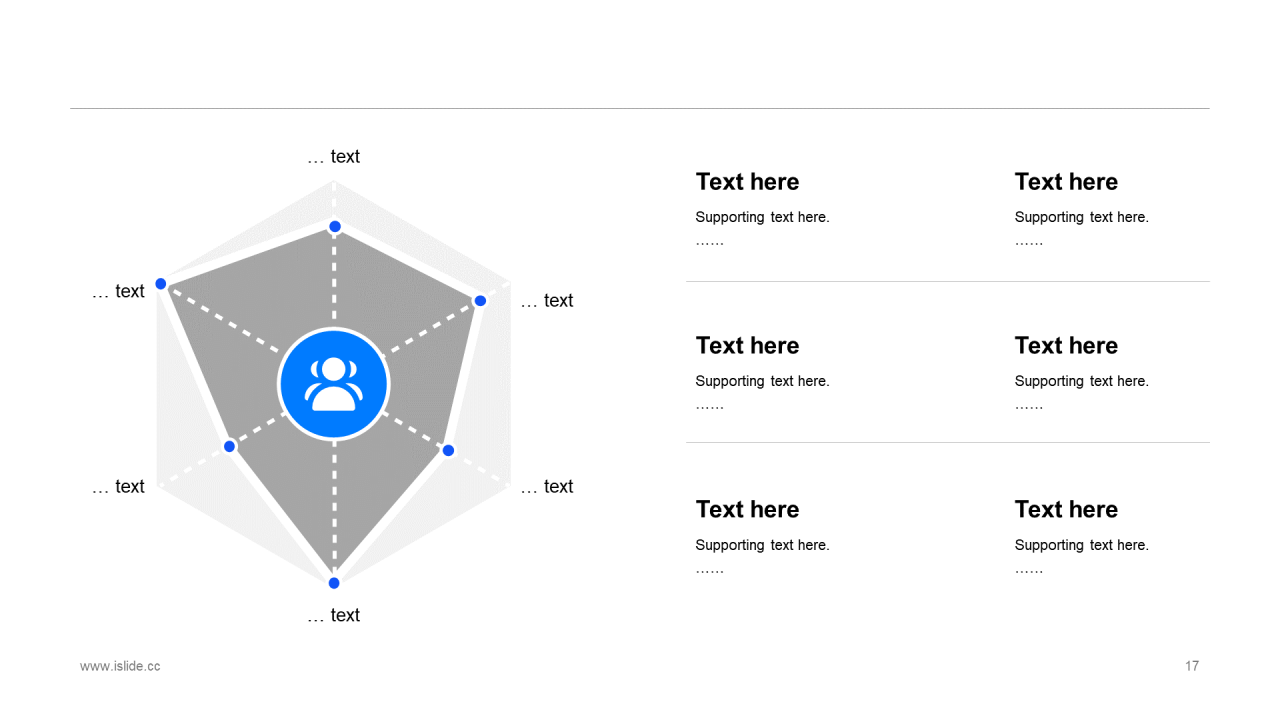The height and width of the screenshot is (720, 1280).
Task: Click supporting text under bottom-right heading
Action: 1081,545
